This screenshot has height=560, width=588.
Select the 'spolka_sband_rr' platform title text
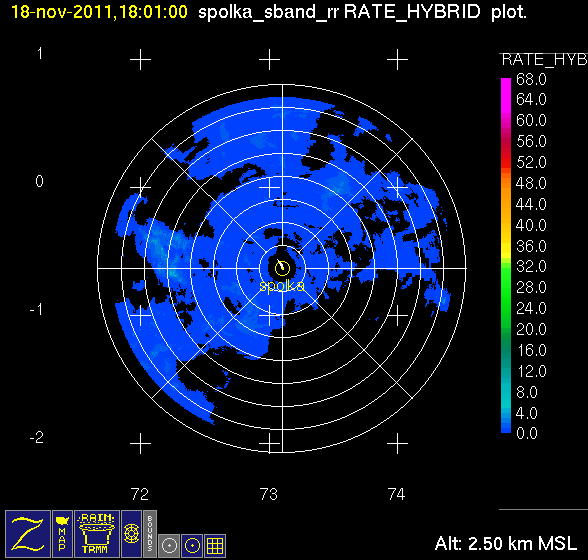268,12
